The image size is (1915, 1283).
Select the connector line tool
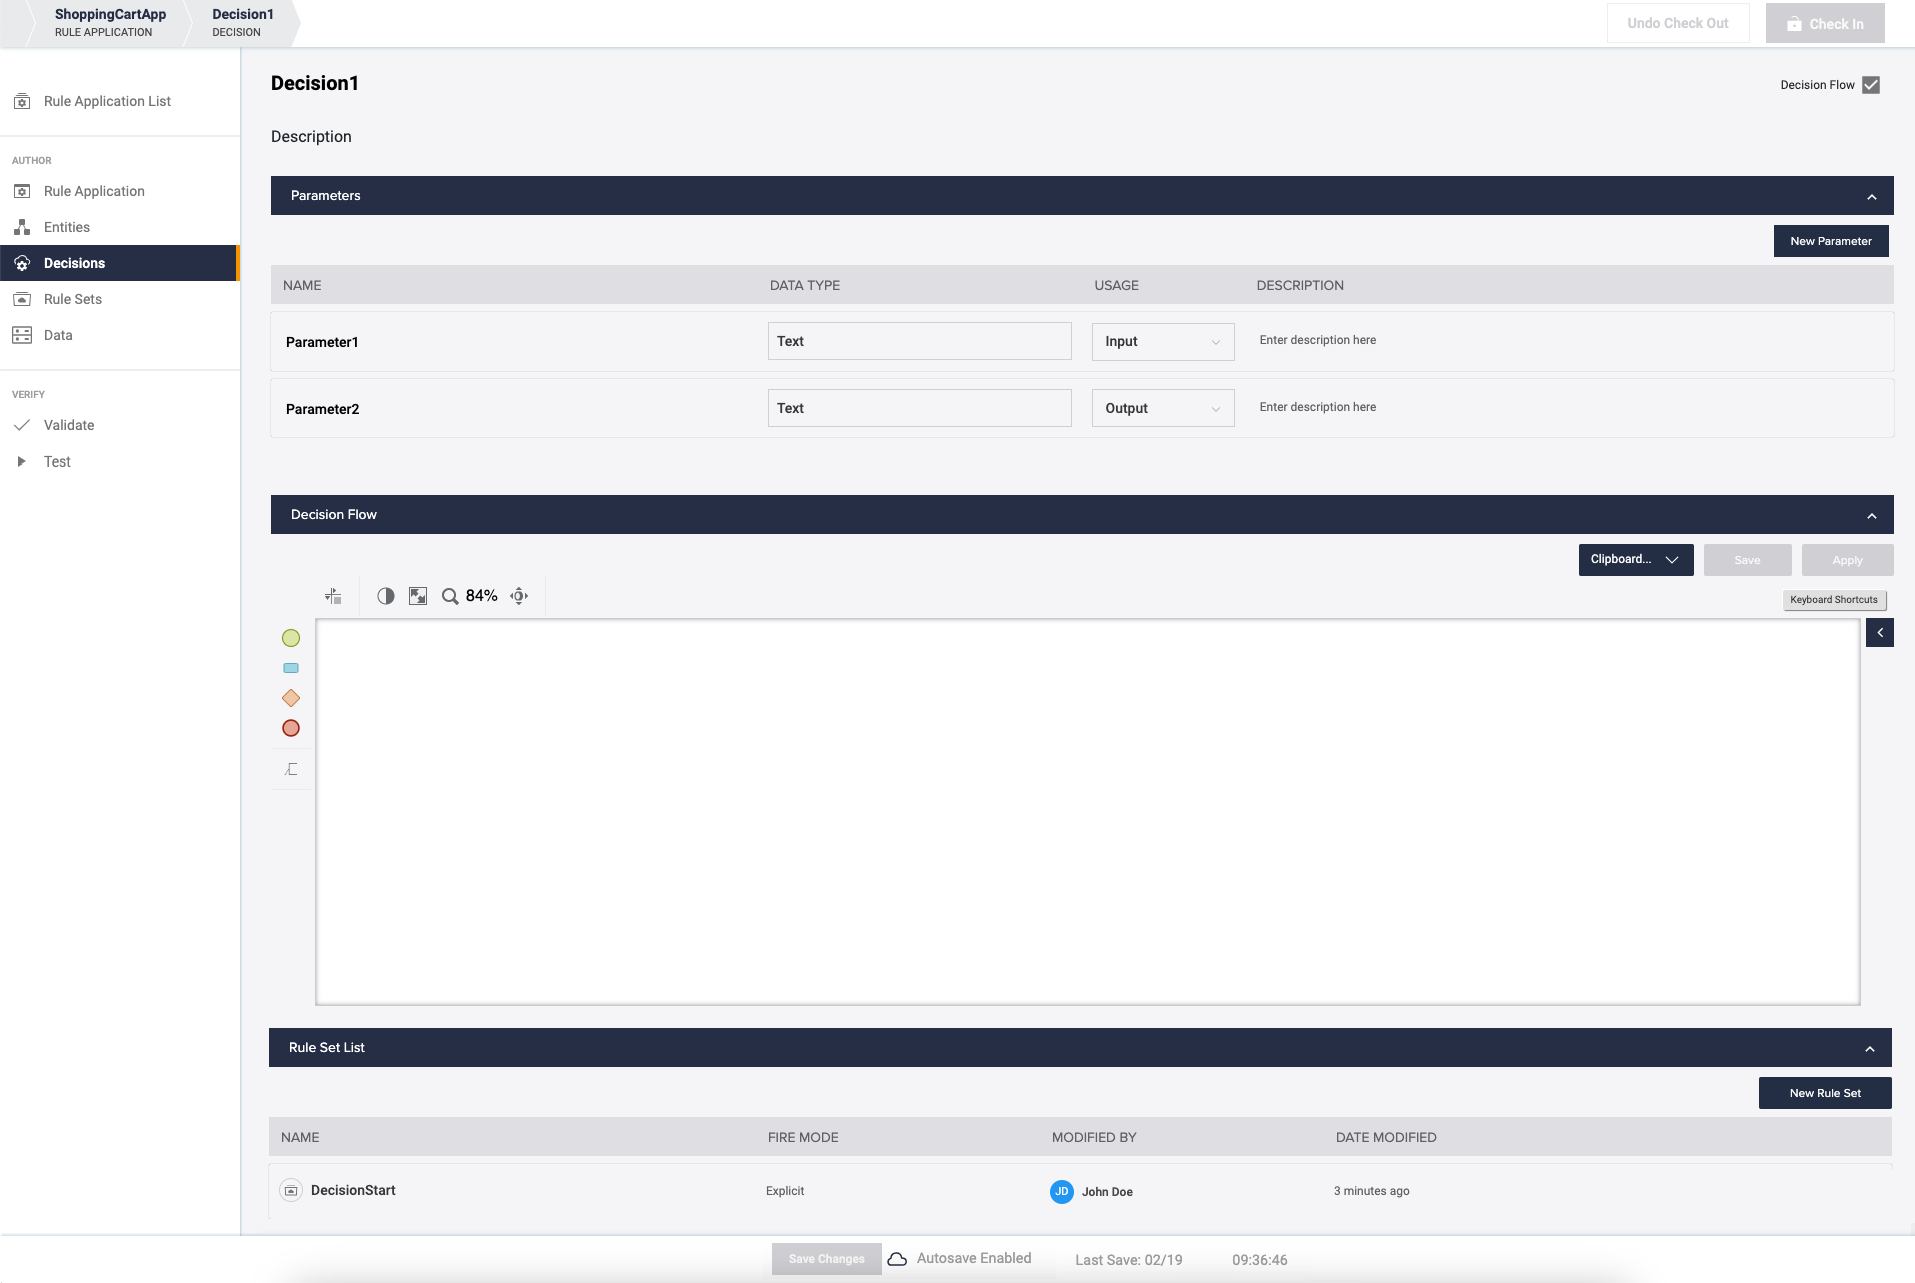tap(291, 769)
